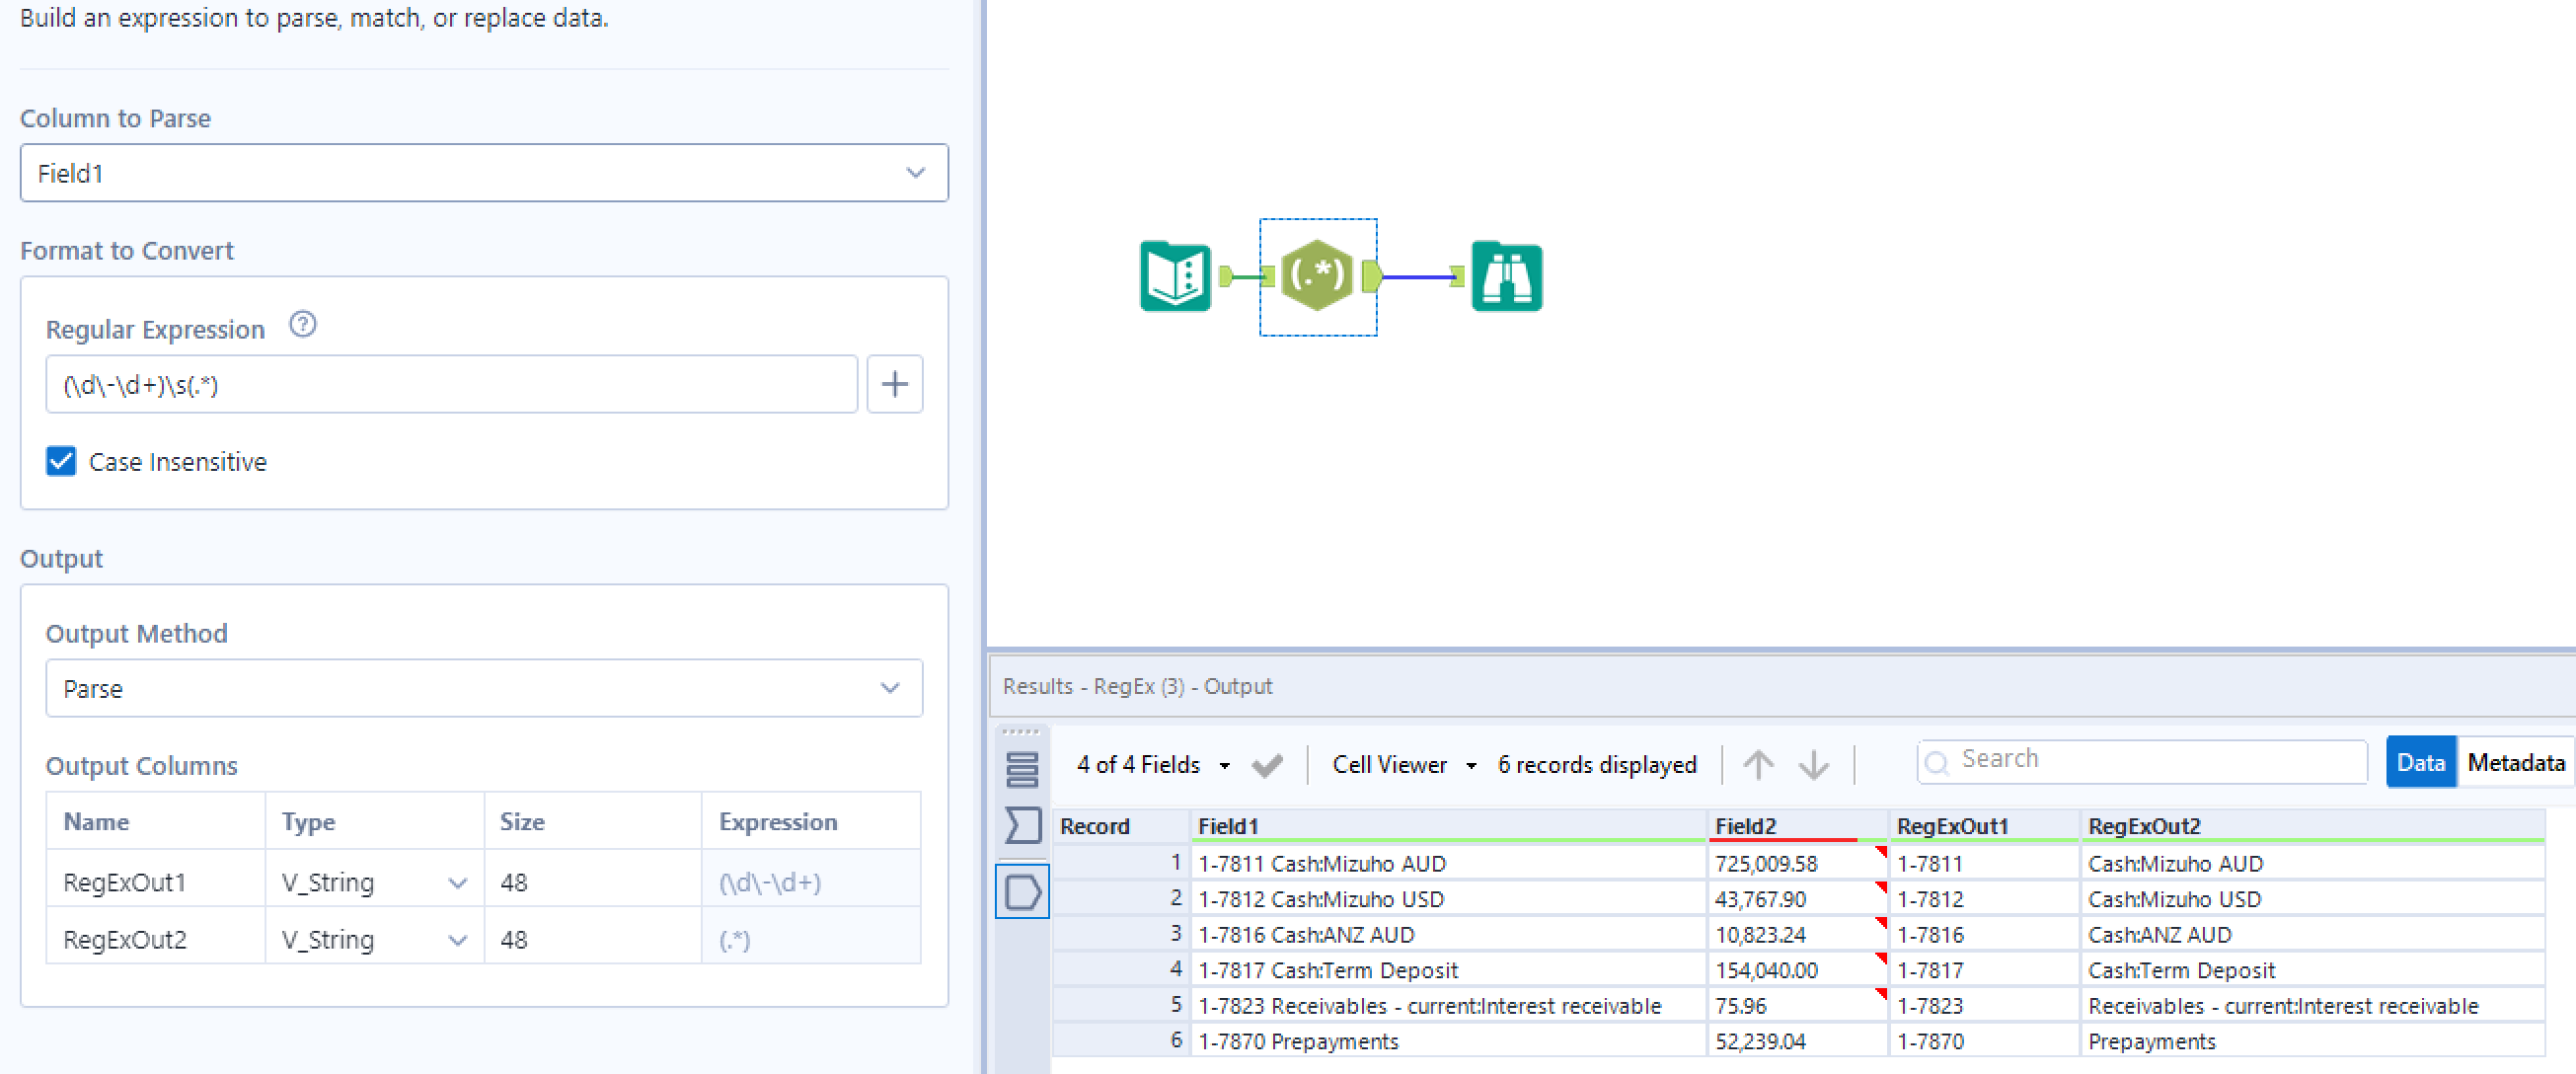Click the down arrow in results toolbar
The height and width of the screenshot is (1074, 2576).
[1812, 765]
